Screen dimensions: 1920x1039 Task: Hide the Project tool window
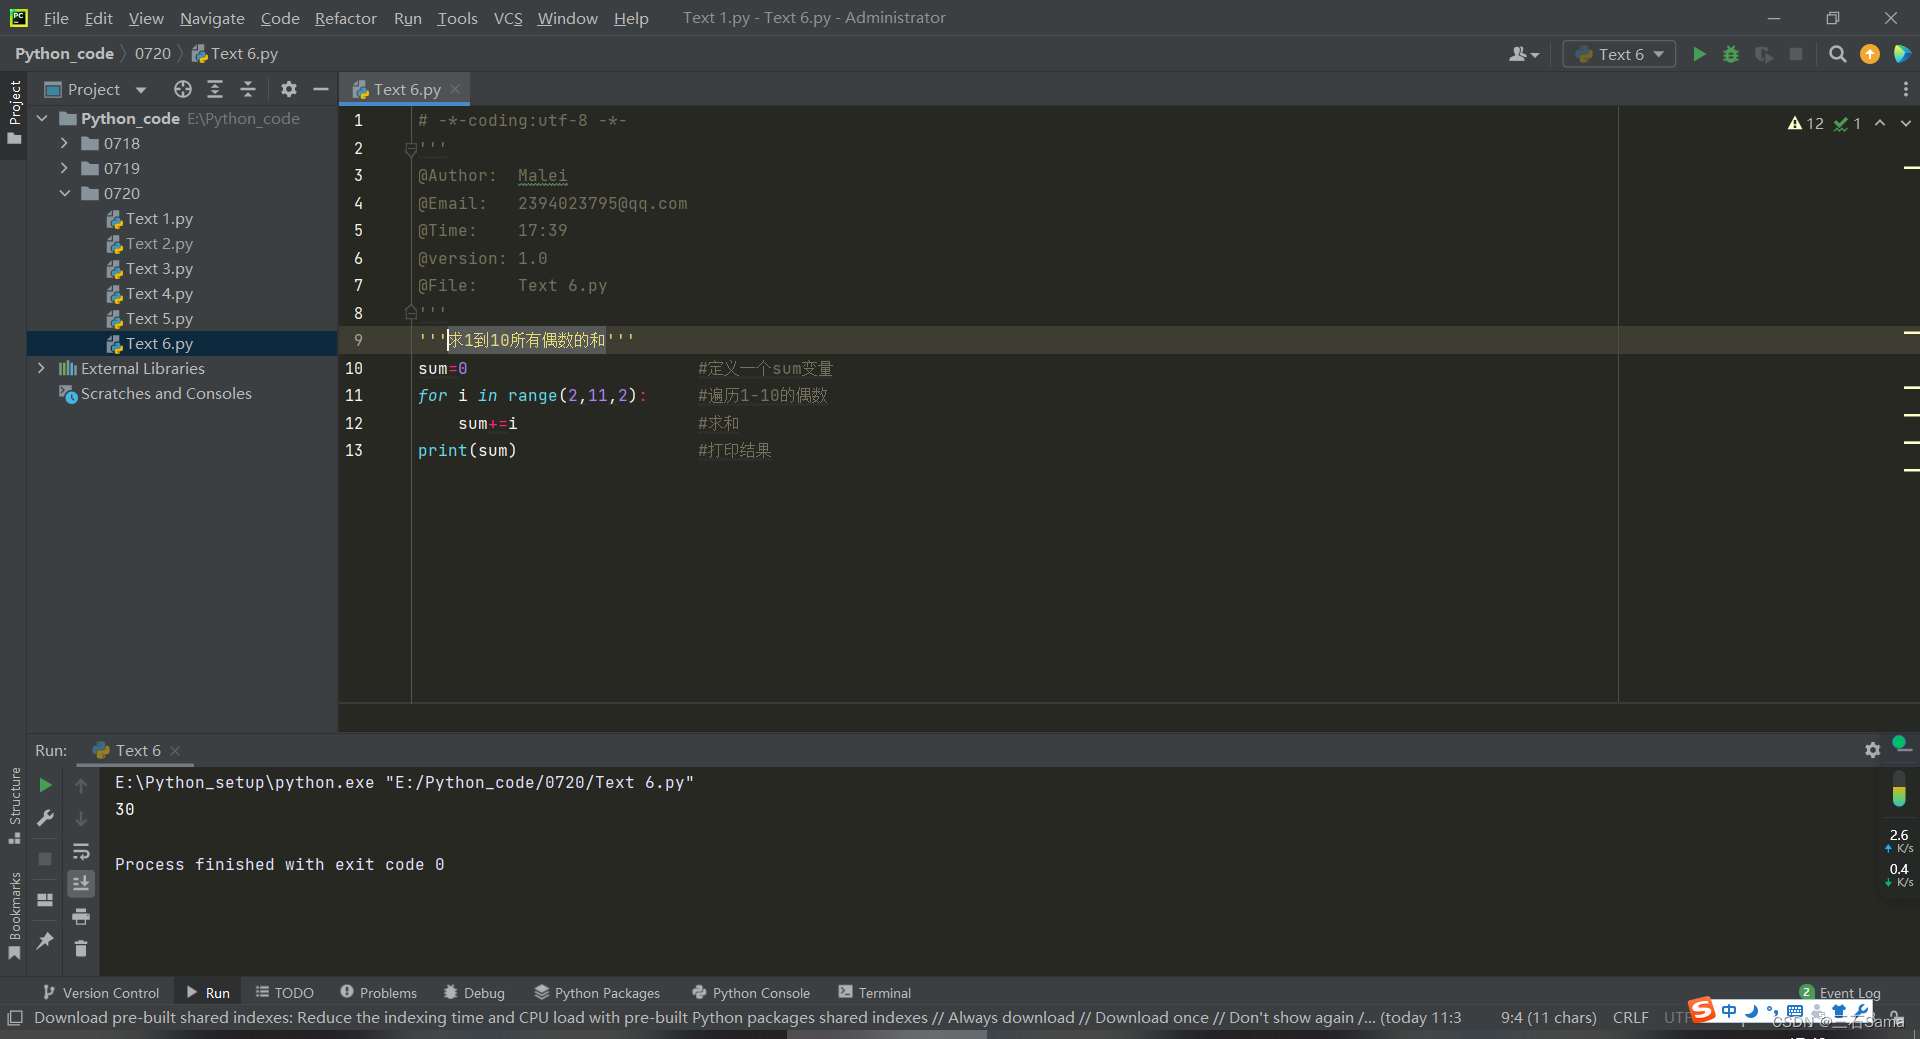(x=321, y=89)
